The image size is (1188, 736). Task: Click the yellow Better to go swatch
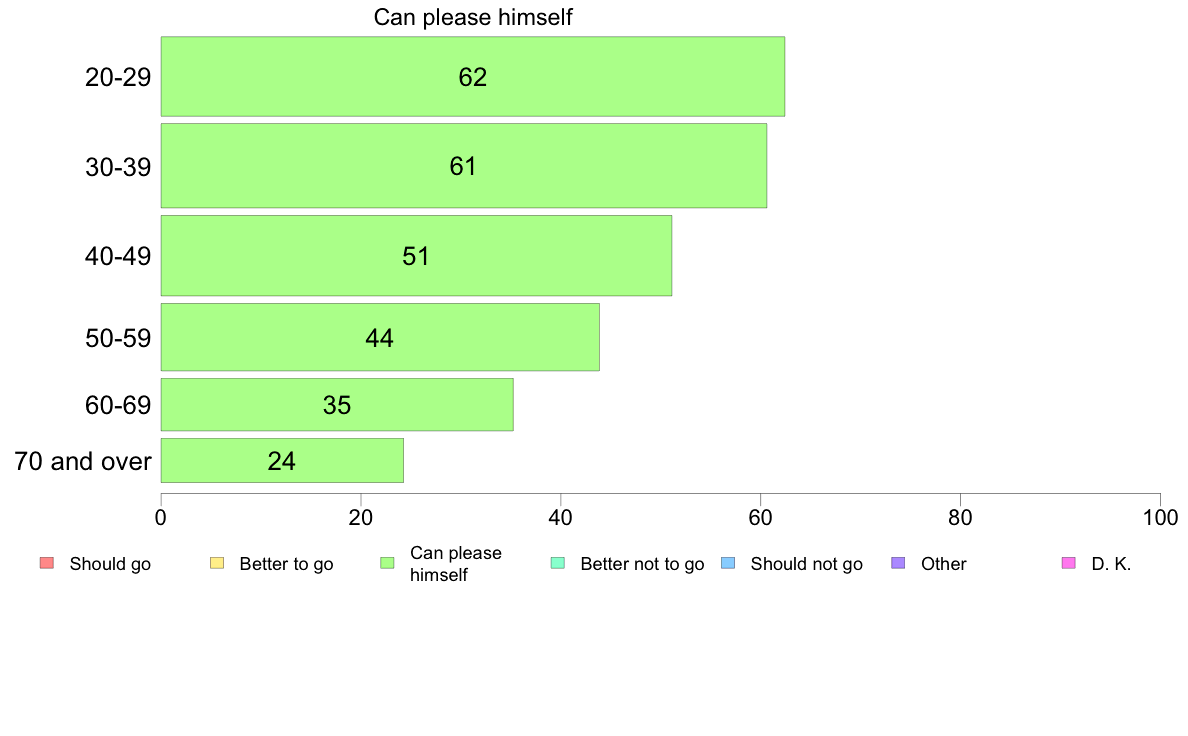click(217, 563)
